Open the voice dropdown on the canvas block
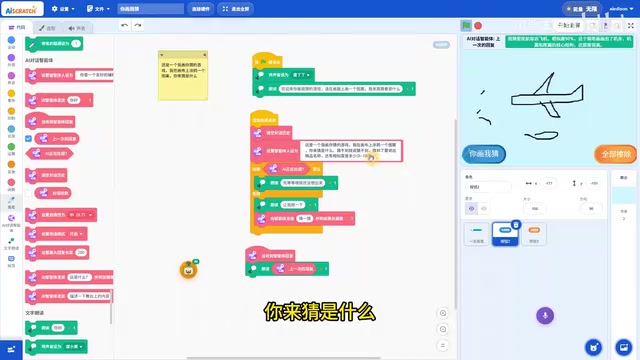 click(301, 75)
